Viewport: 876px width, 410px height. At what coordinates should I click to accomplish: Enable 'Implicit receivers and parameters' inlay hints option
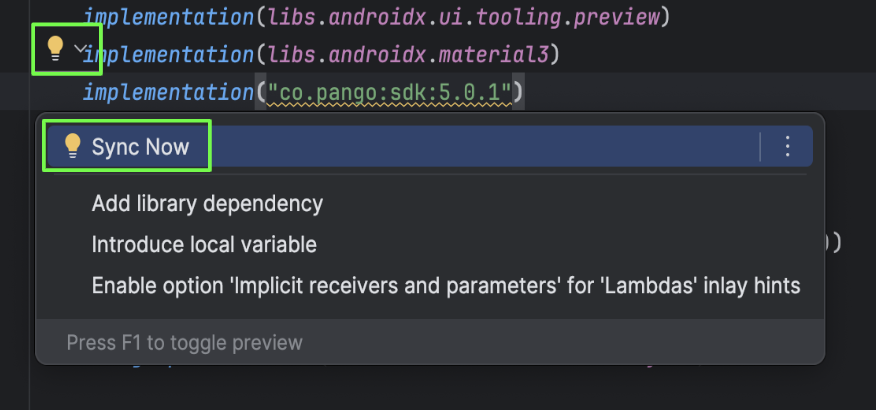pyautogui.click(x=446, y=286)
